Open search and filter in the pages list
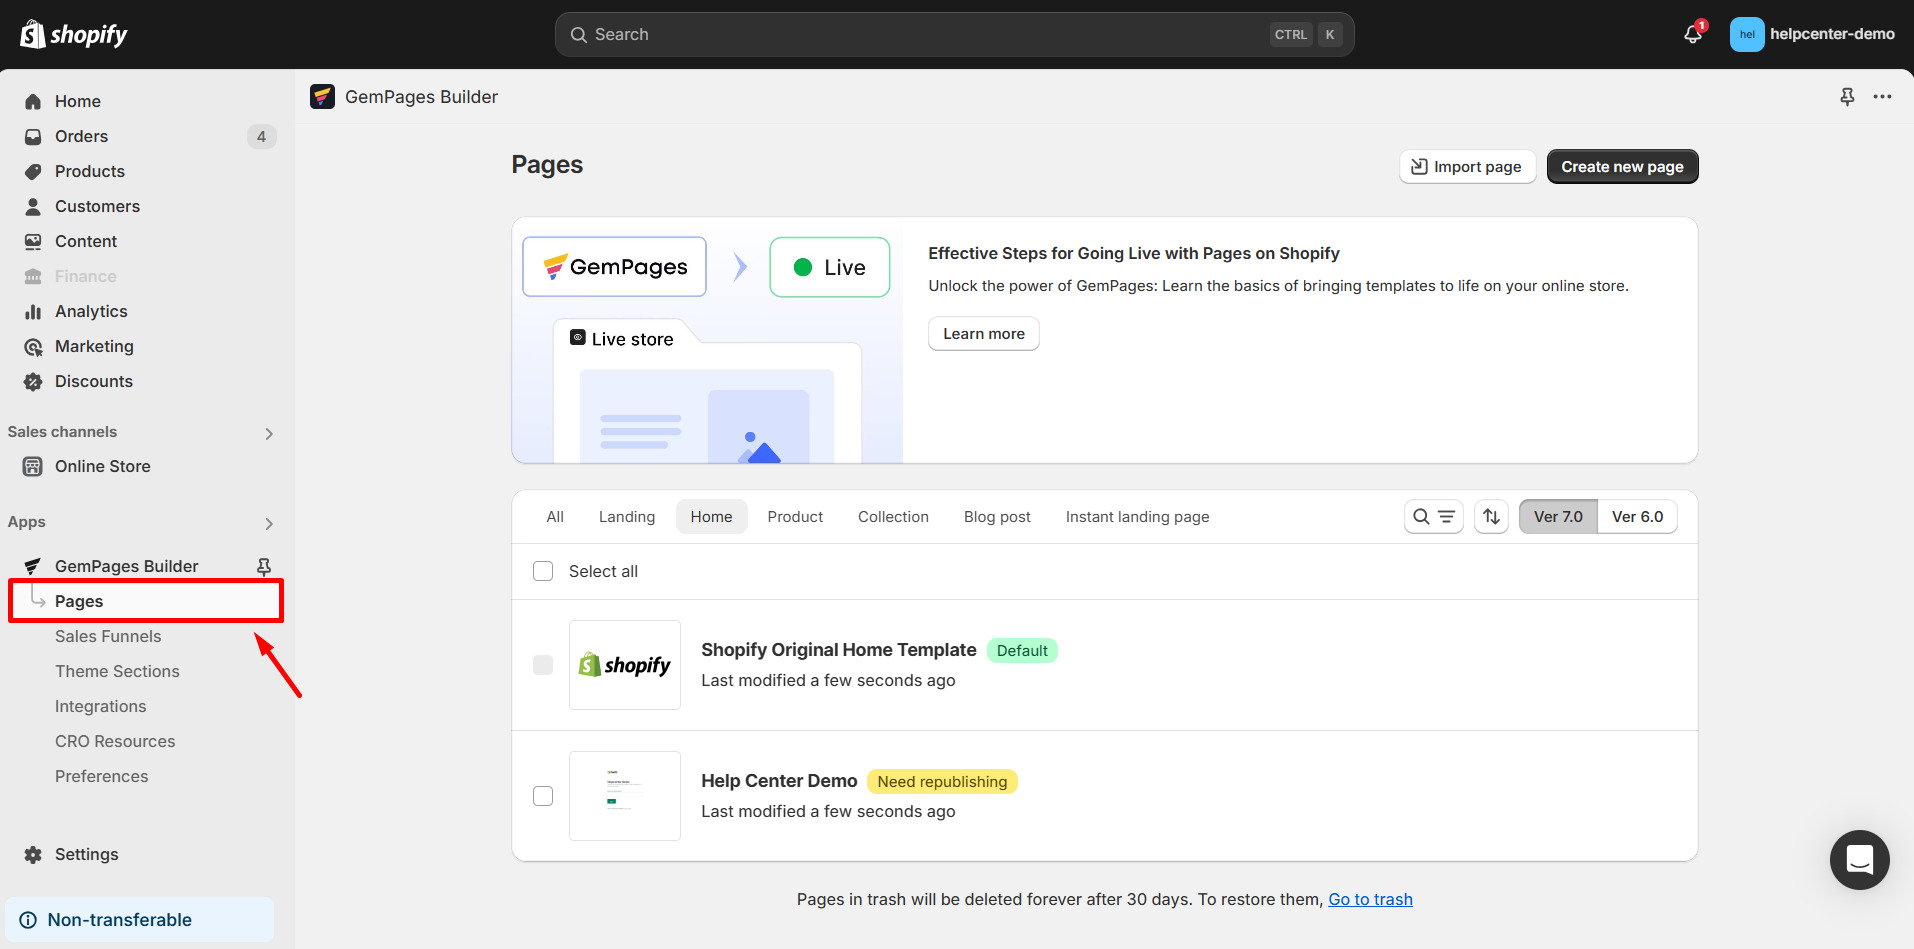The height and width of the screenshot is (949, 1914). (x=1433, y=516)
